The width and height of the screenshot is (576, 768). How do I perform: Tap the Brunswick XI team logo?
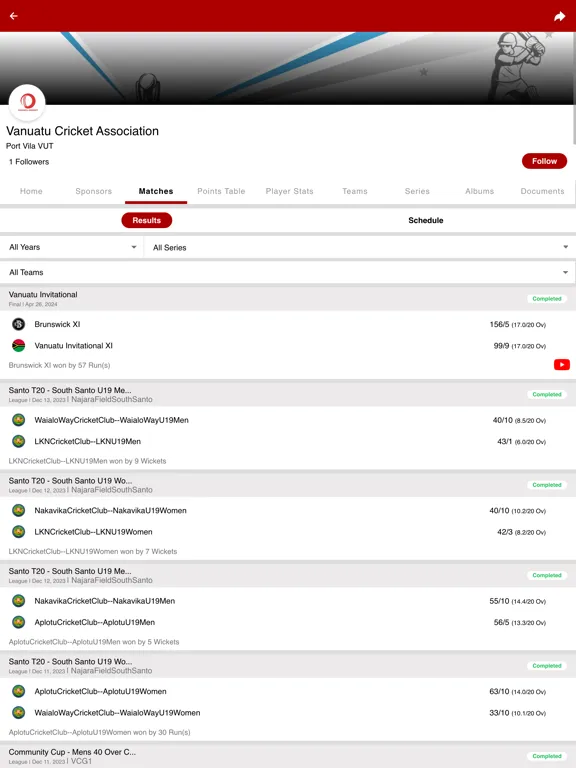click(x=19, y=324)
